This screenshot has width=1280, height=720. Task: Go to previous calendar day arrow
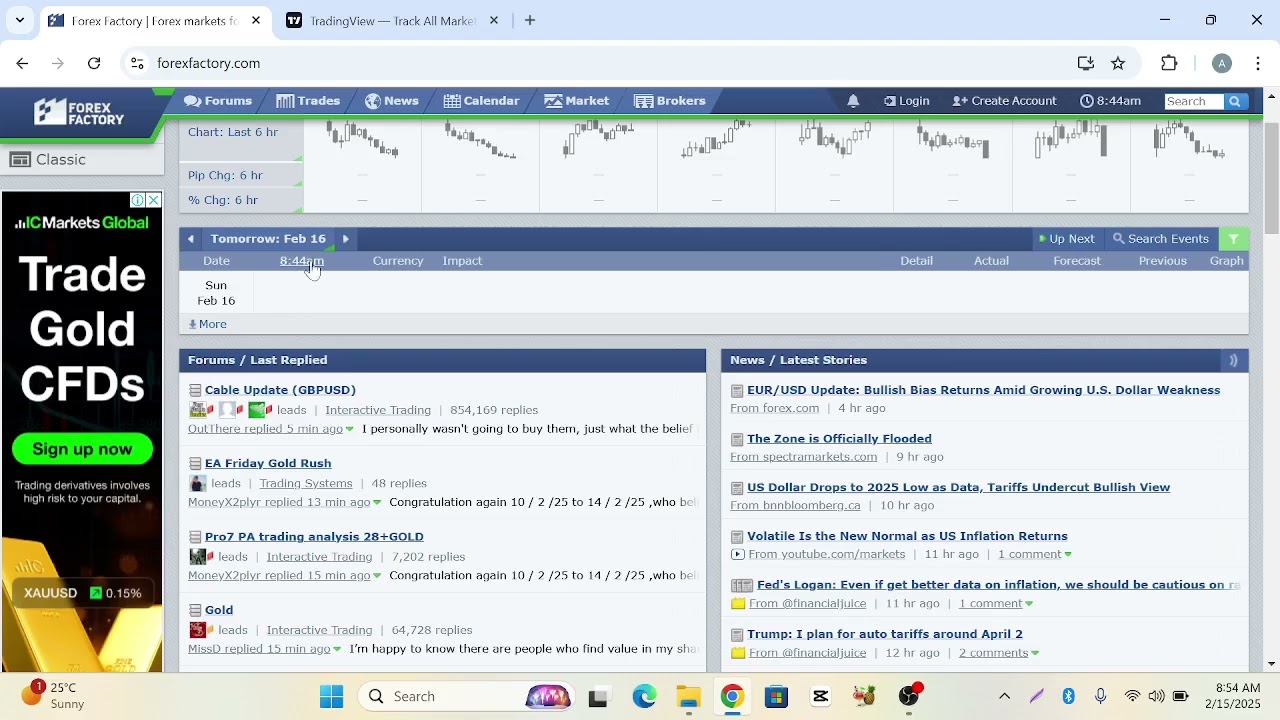[190, 239]
